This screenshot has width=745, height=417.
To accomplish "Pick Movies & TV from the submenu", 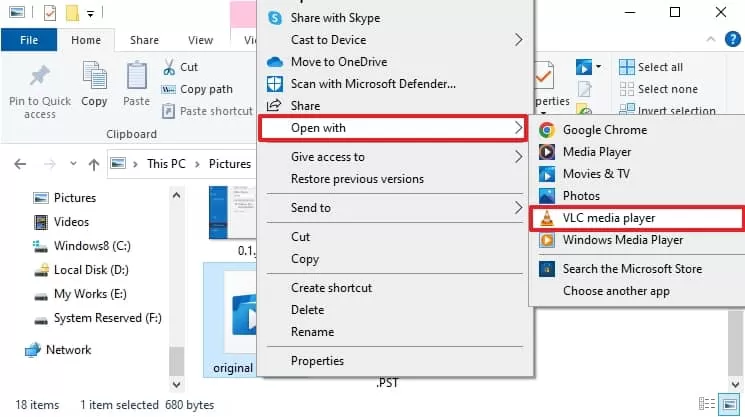I will [596, 174].
